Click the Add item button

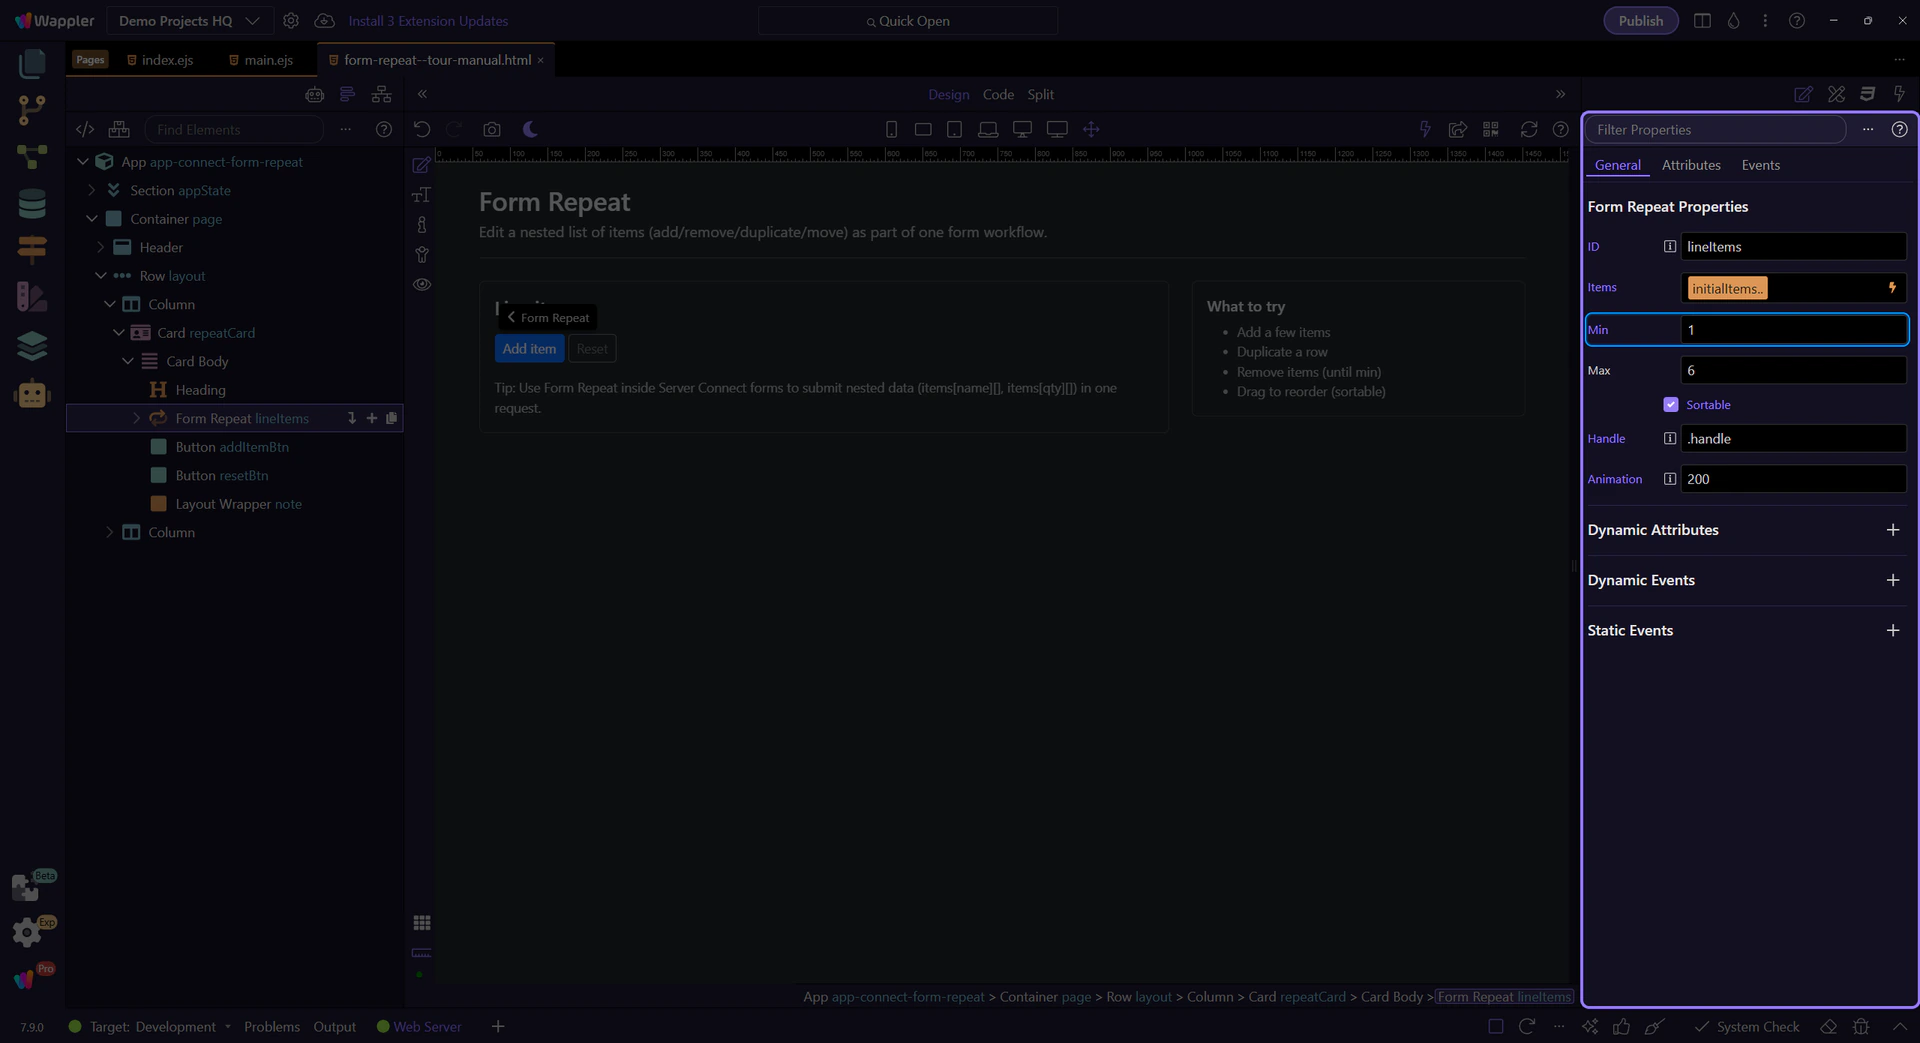[x=529, y=349]
